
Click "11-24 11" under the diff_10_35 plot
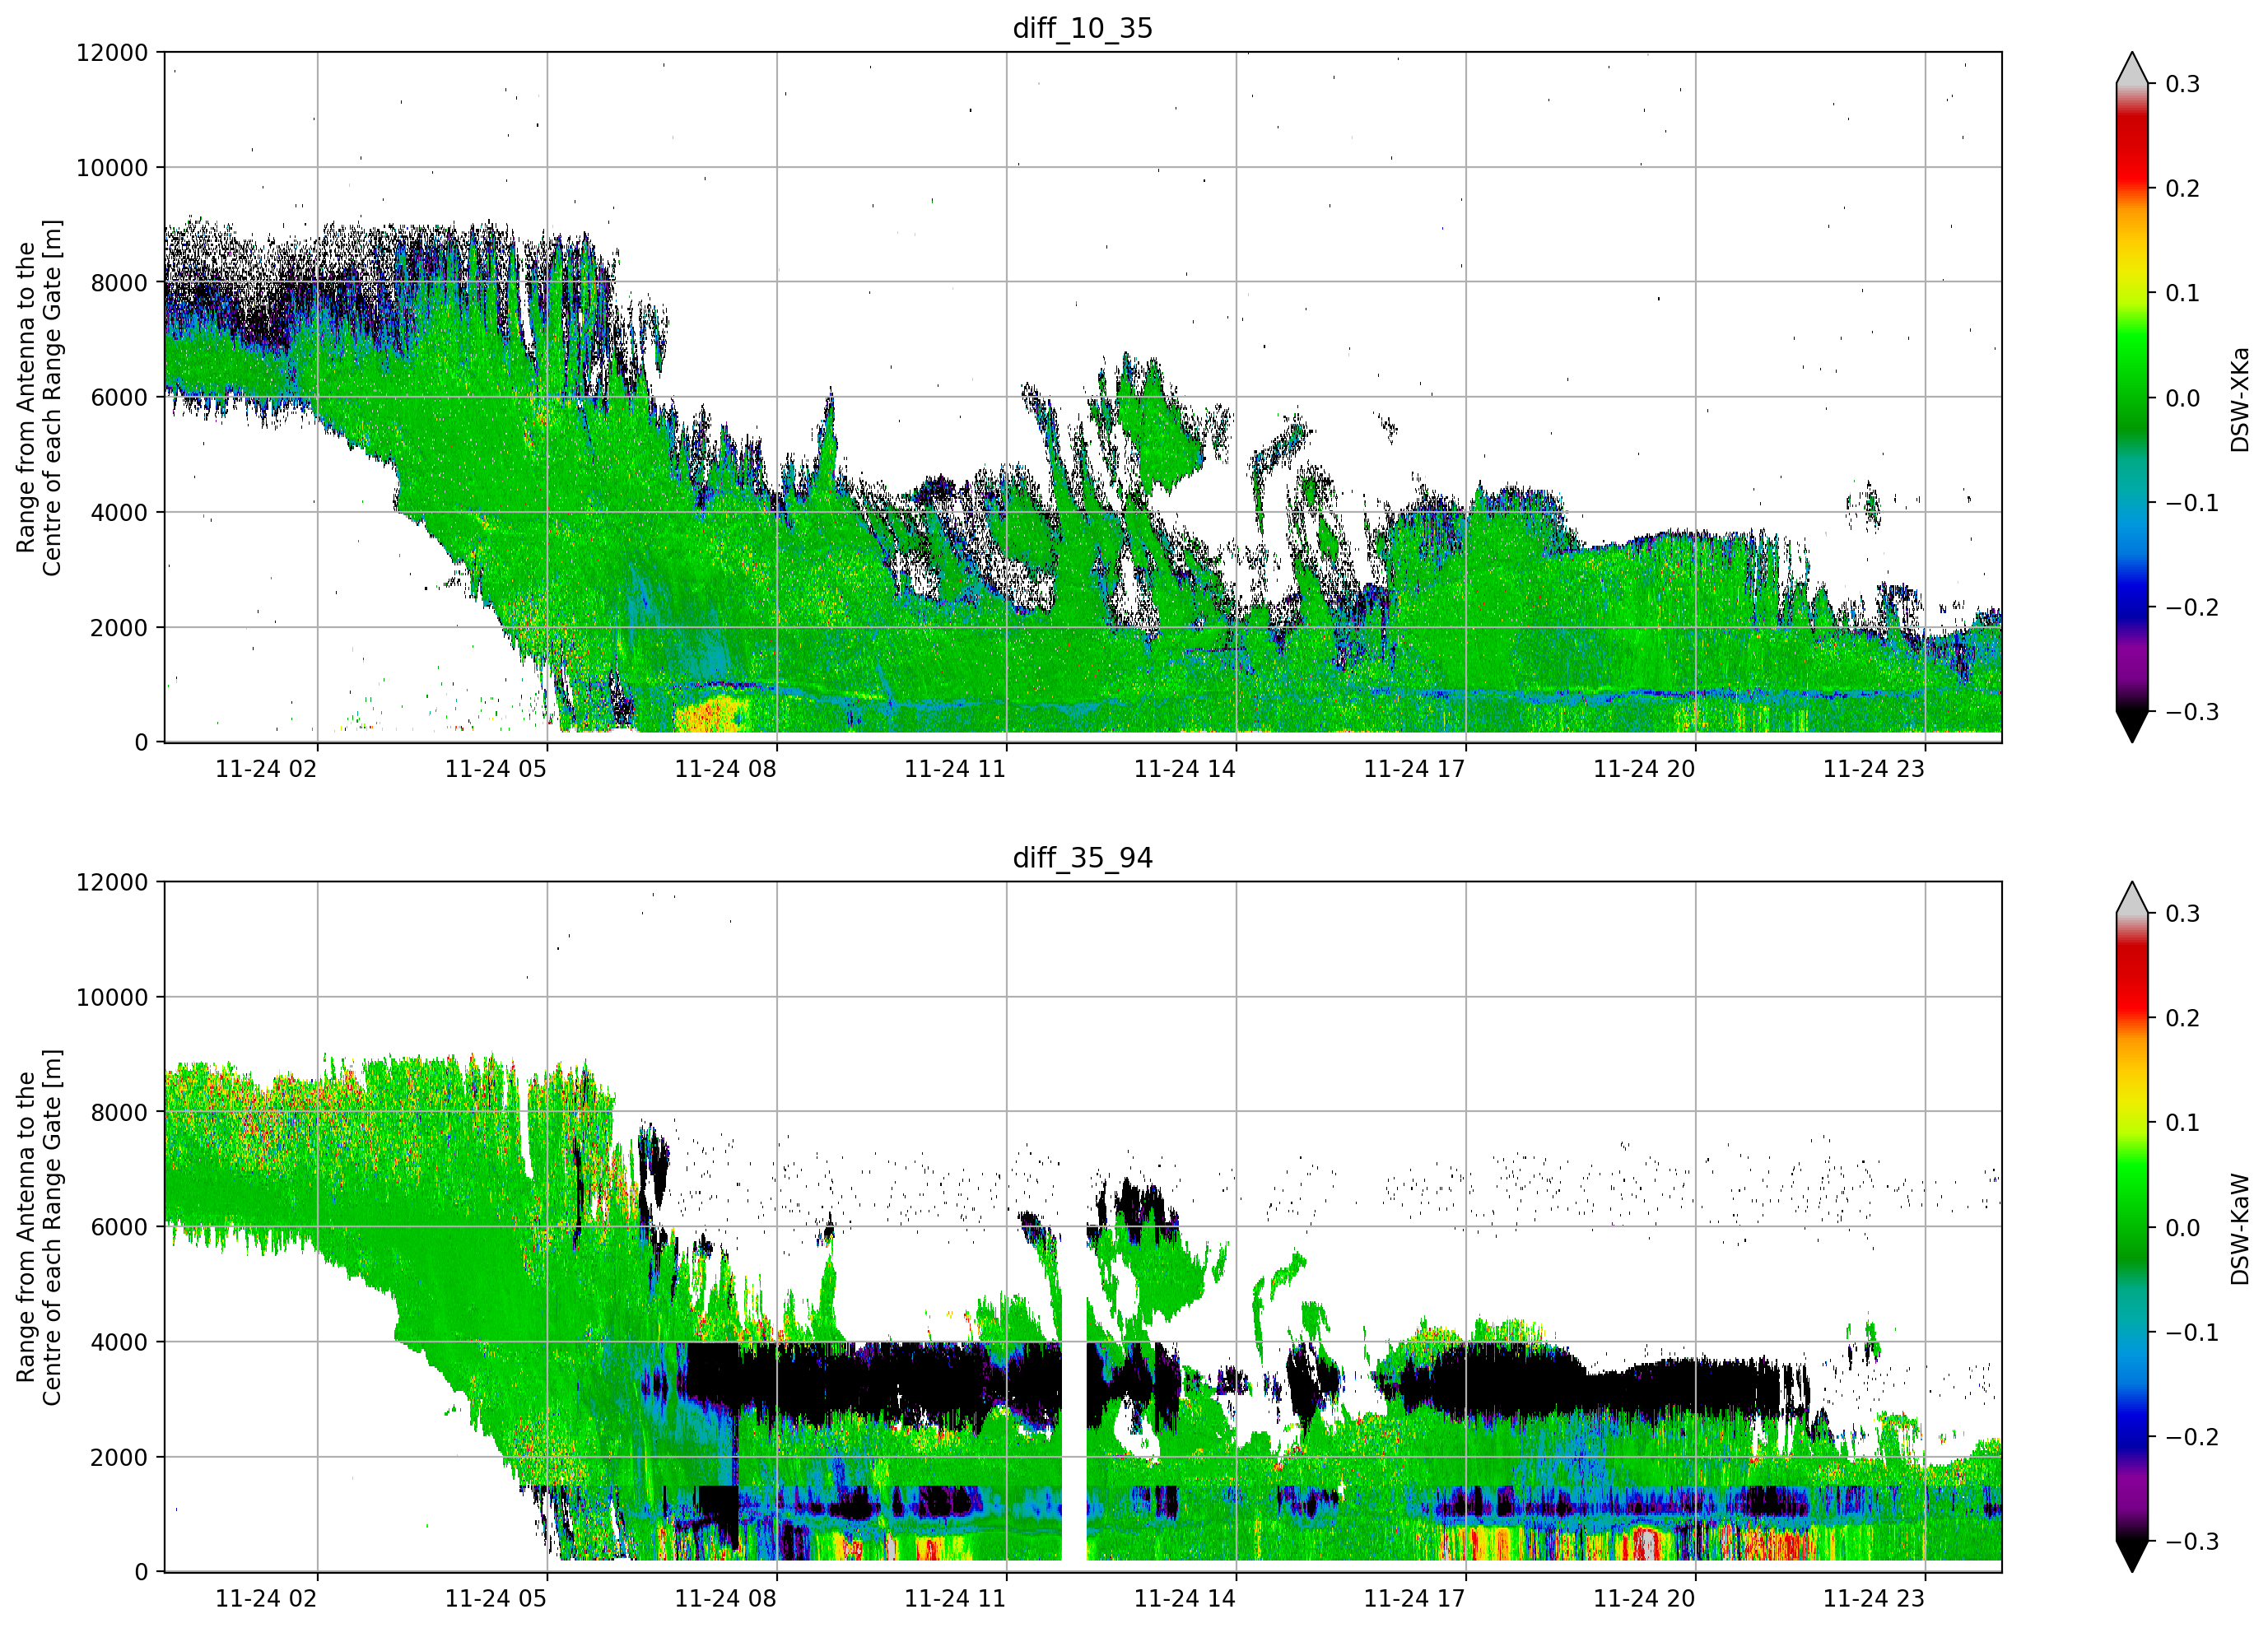pos(955,769)
